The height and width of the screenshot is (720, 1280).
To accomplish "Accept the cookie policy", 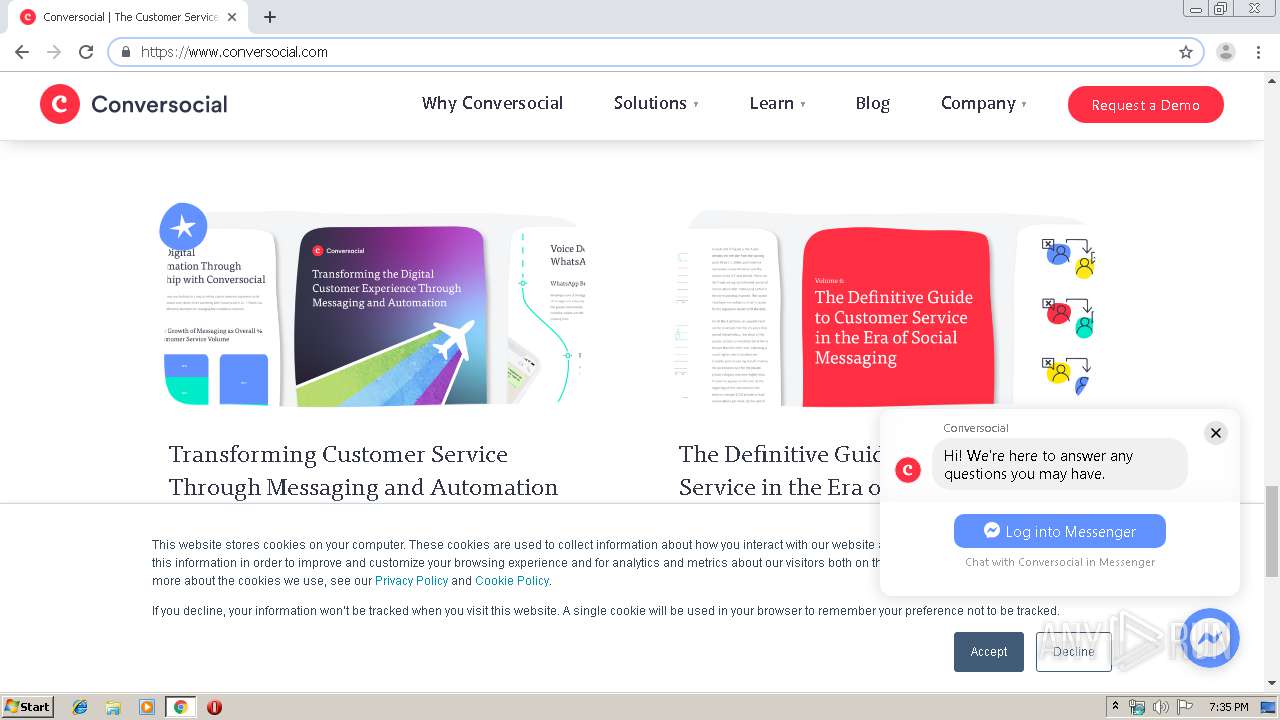I will pos(989,651).
